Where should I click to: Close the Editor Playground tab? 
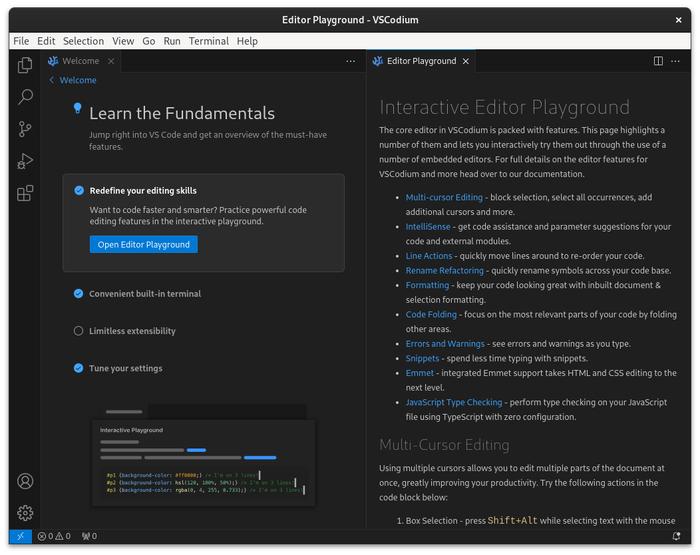point(466,61)
